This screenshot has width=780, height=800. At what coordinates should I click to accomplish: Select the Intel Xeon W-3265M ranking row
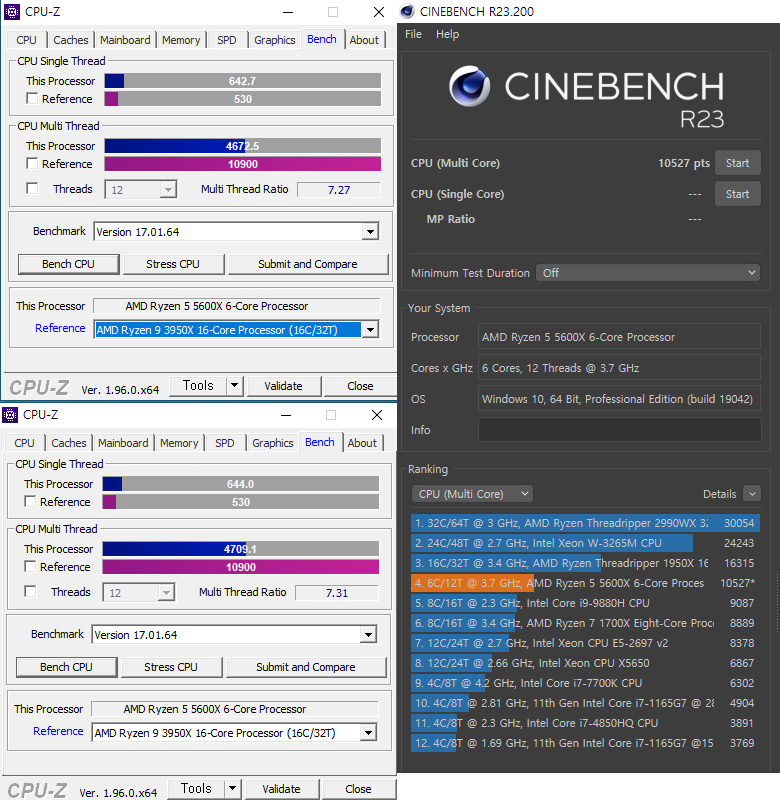pyautogui.click(x=585, y=543)
